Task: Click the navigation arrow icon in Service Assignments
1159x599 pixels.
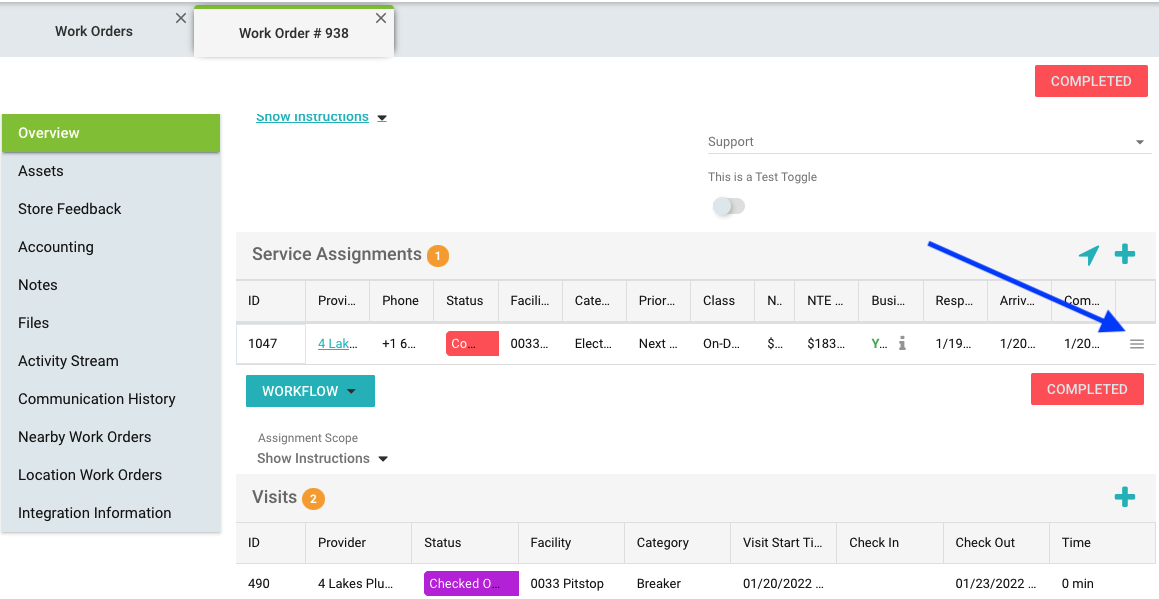Action: click(1088, 255)
